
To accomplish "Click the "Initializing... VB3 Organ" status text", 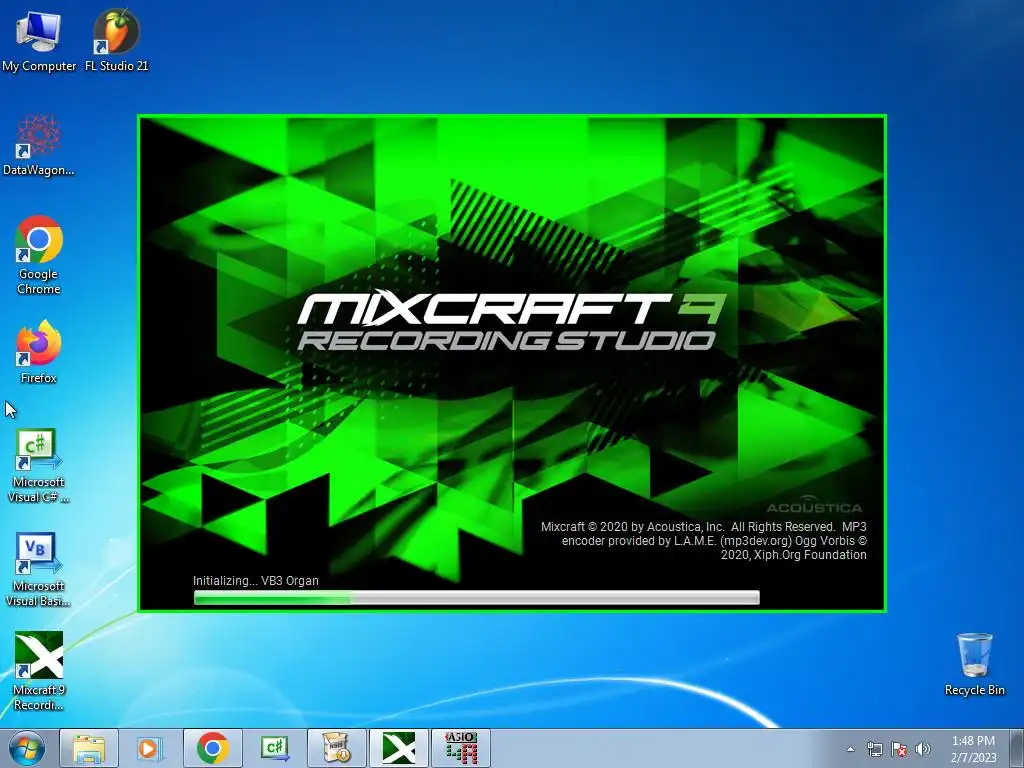I will 255,581.
